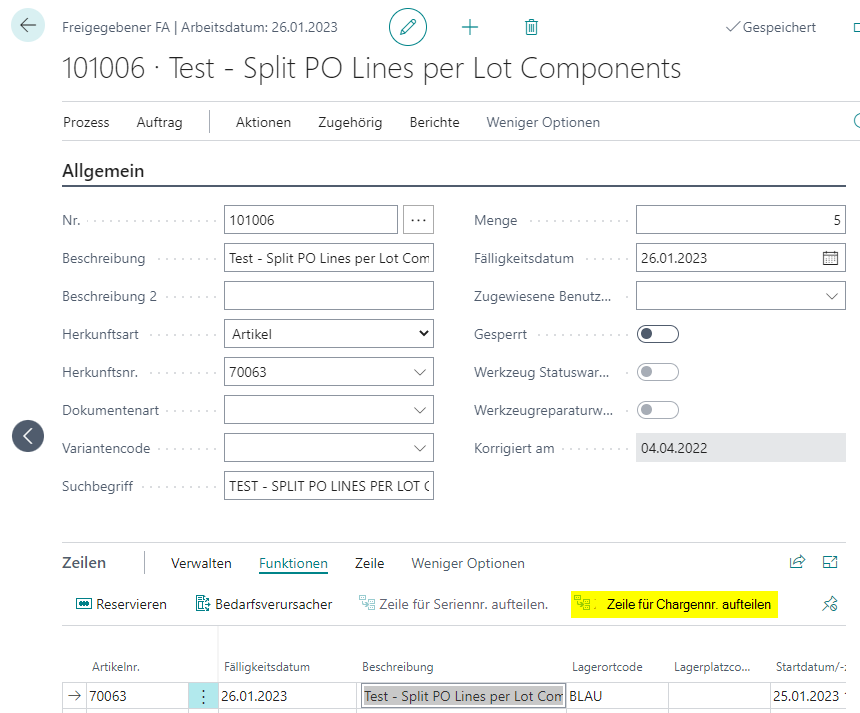The image size is (860, 713).
Task: Click the Bedarfsverursacher button label
Action: tap(273, 604)
